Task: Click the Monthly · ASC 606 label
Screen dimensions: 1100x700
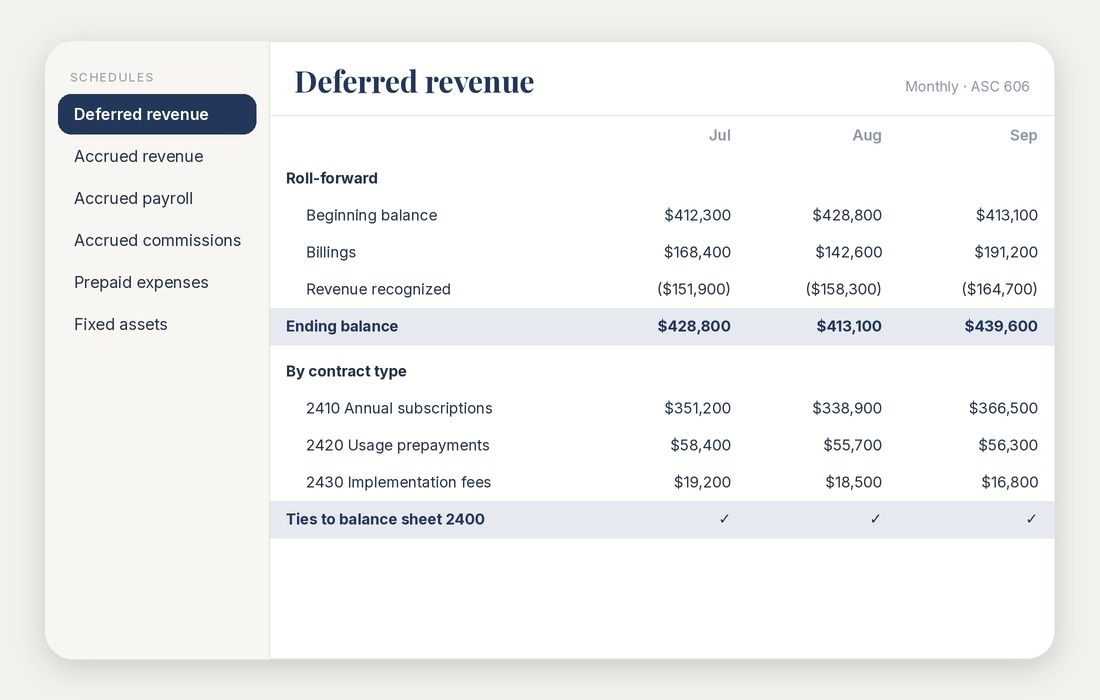Action: coord(967,86)
